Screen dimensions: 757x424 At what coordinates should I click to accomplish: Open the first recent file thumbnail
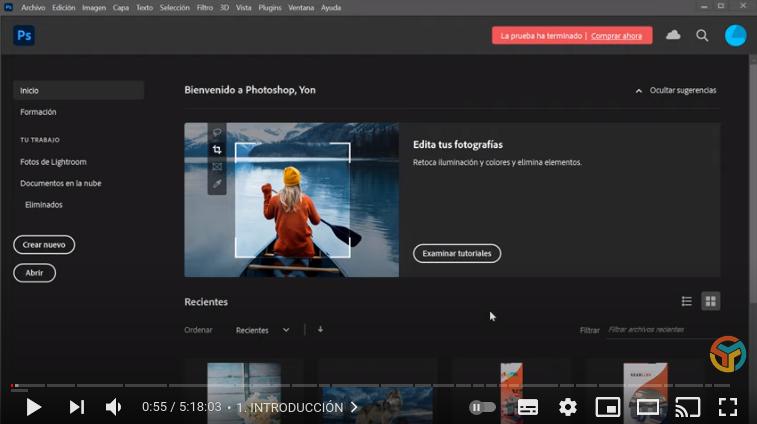[244, 392]
